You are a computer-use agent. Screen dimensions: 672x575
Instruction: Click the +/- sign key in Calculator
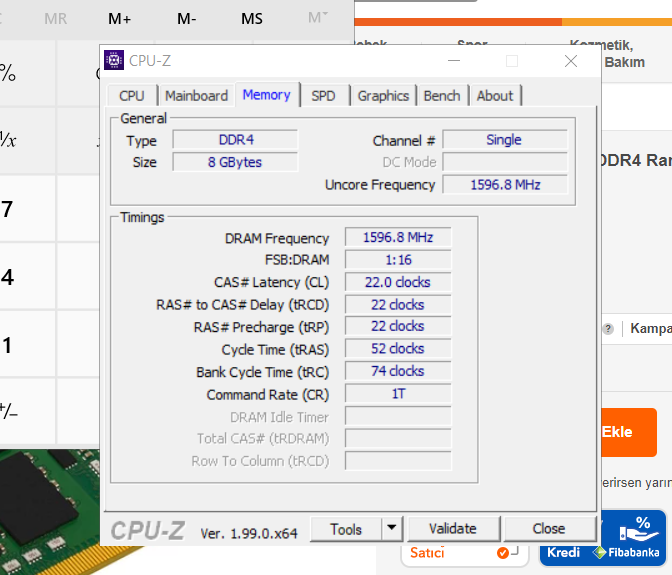[27, 411]
